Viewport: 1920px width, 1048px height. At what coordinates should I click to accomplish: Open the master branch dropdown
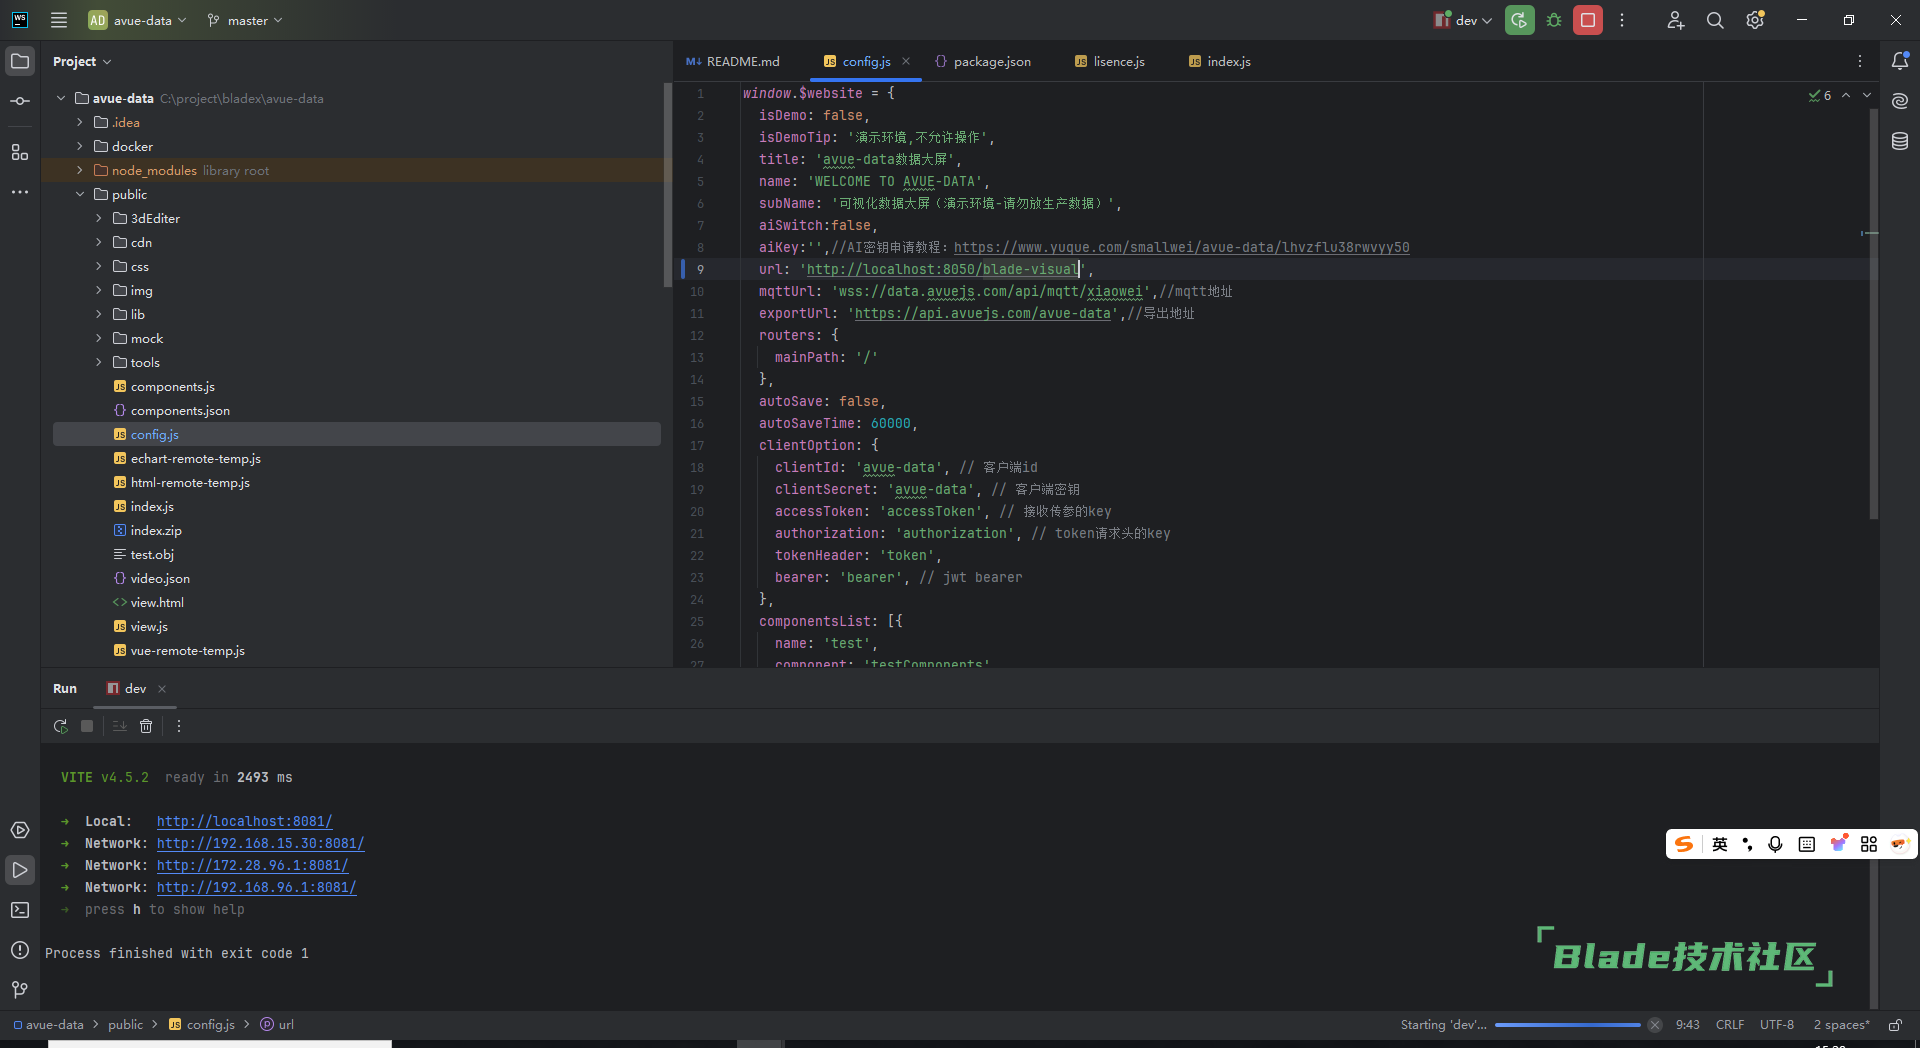click(x=245, y=20)
